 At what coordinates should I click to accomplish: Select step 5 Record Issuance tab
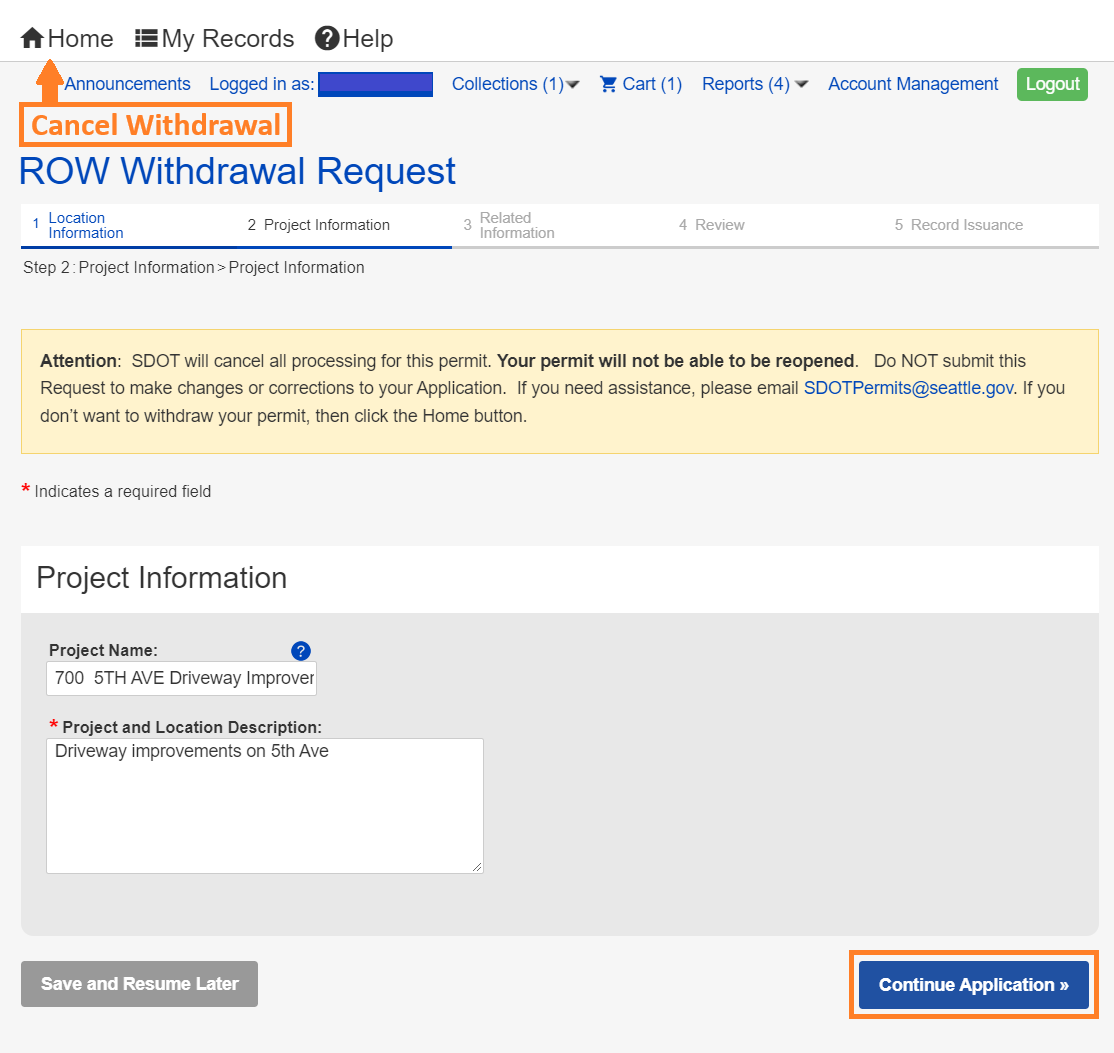(x=966, y=226)
